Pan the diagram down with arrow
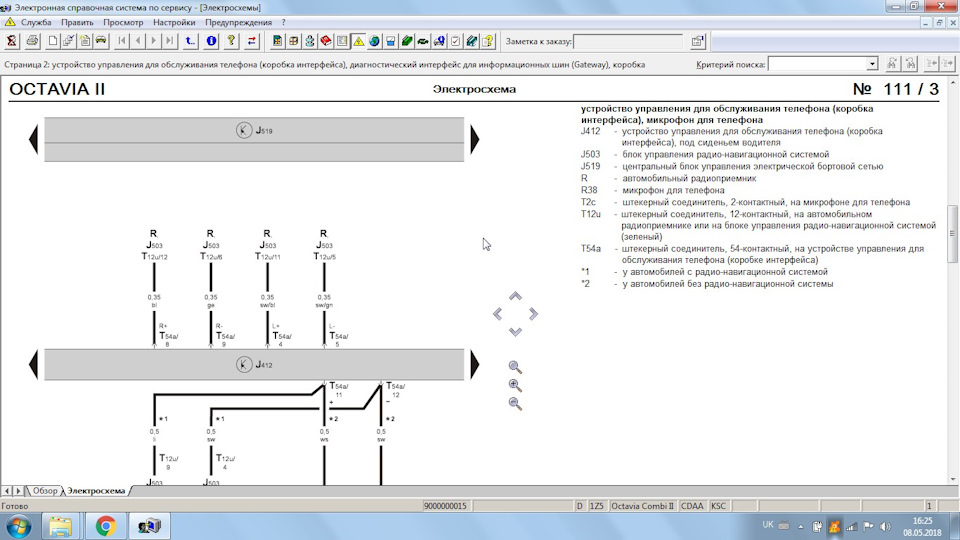This screenshot has width=960, height=540. coord(516,332)
